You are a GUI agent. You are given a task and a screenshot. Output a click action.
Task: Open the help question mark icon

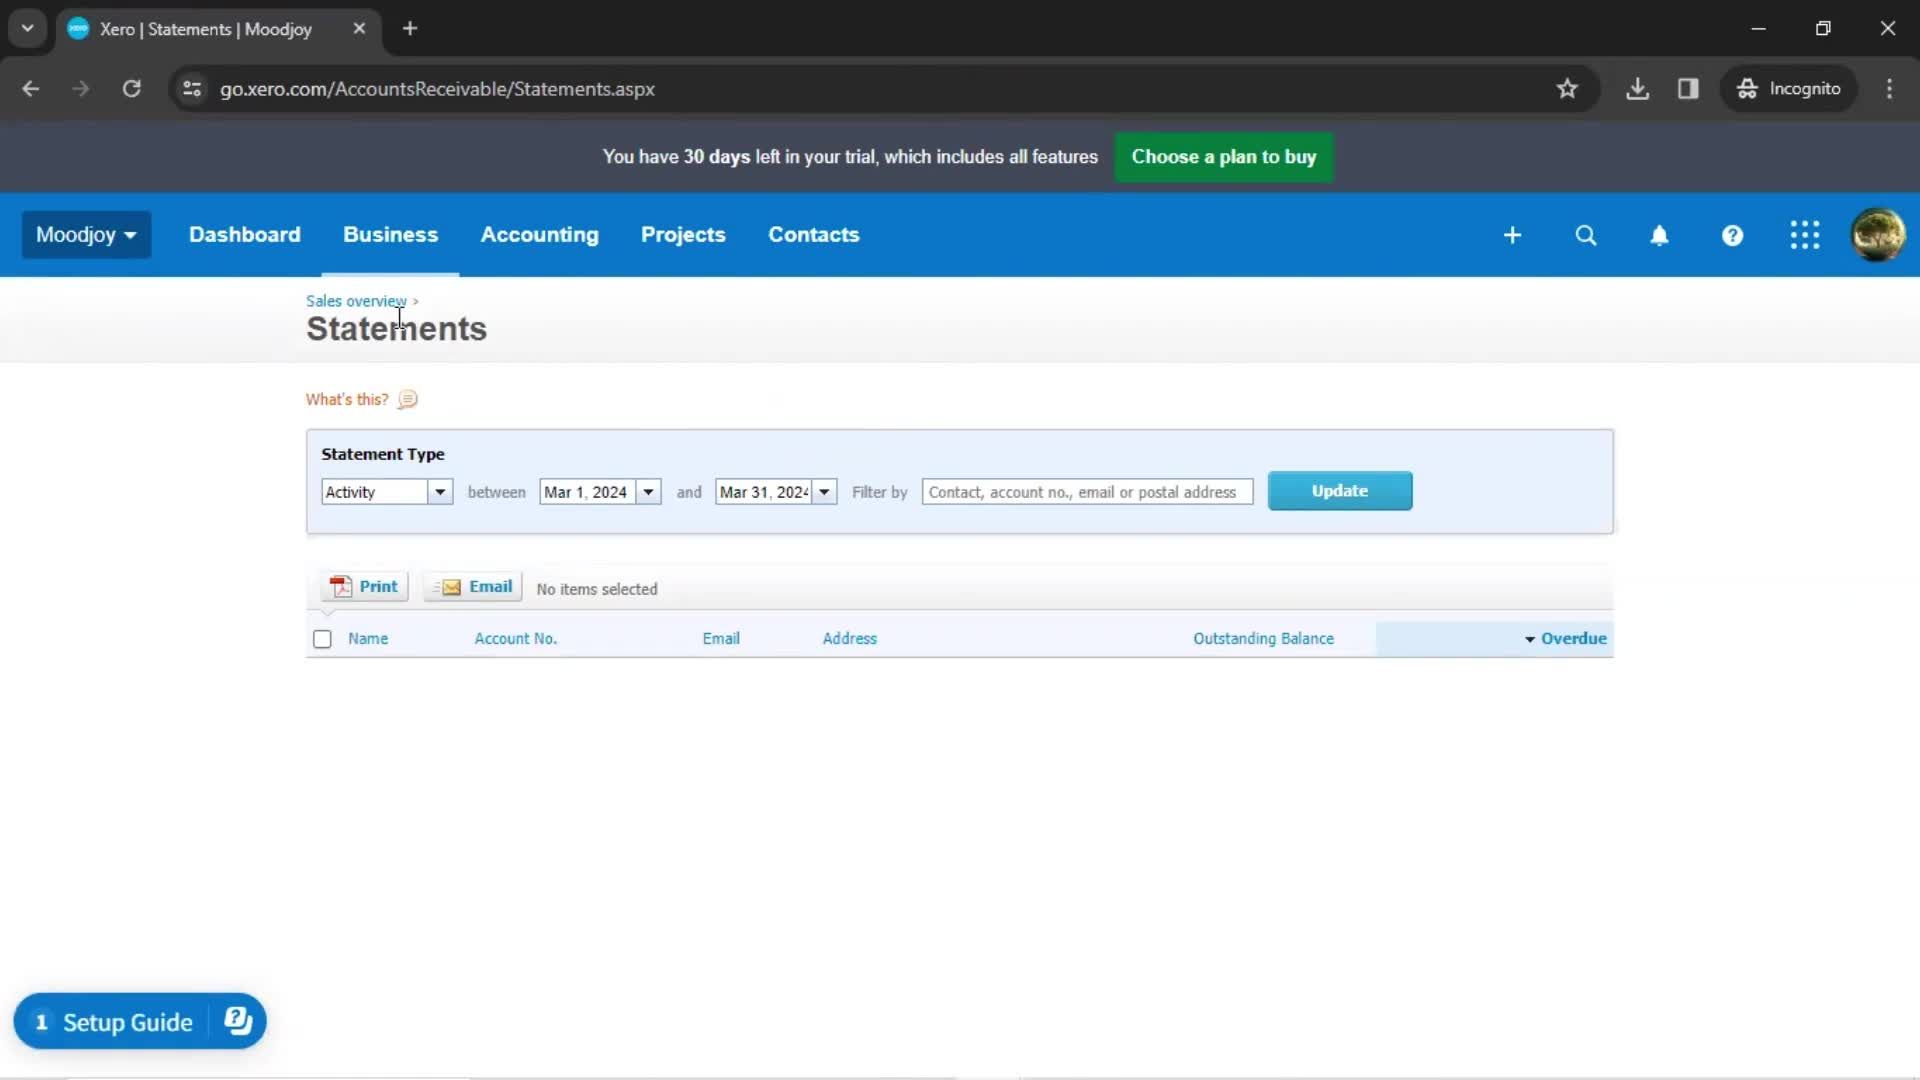pos(1732,235)
